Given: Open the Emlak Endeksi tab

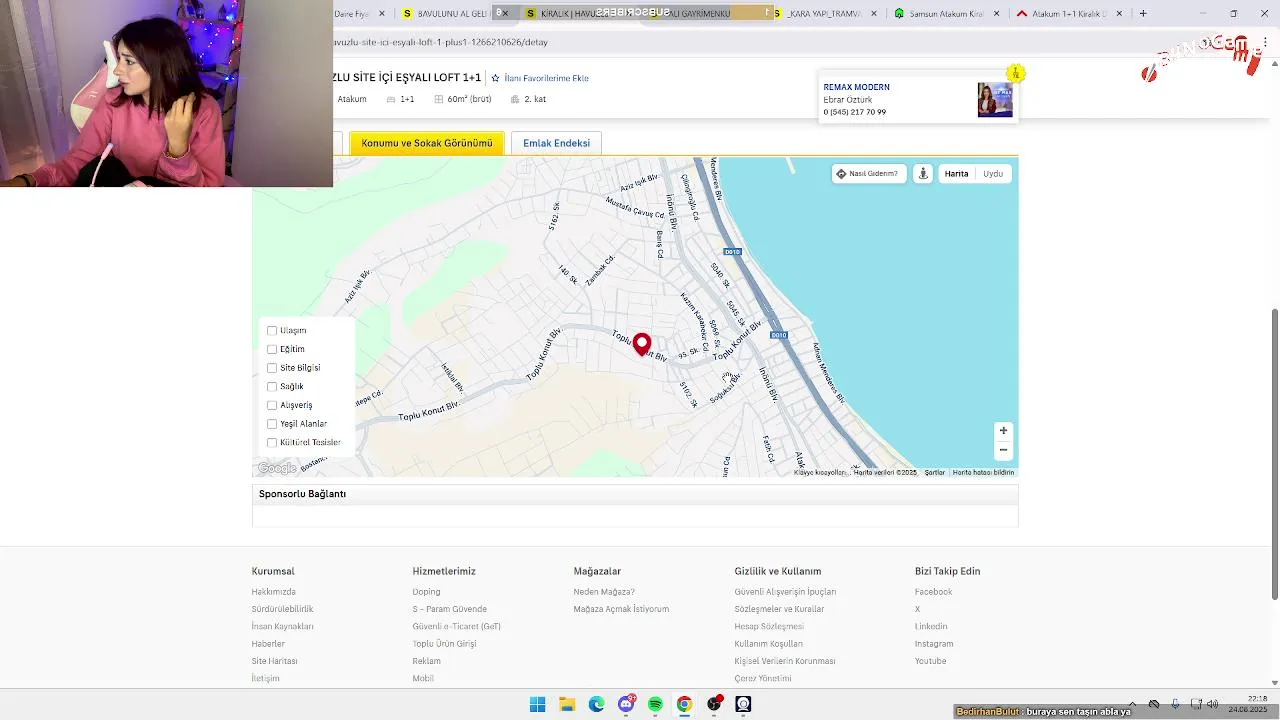Looking at the screenshot, I should click(556, 143).
